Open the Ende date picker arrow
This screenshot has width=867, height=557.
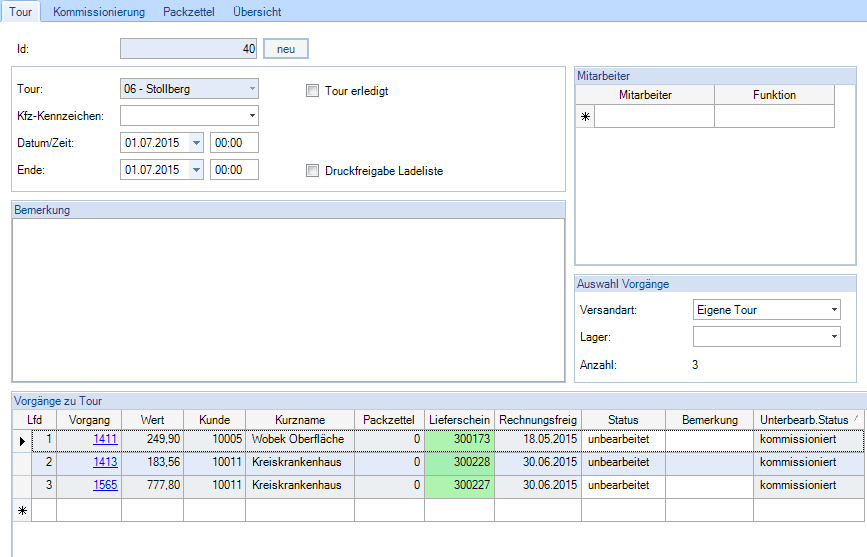click(195, 170)
